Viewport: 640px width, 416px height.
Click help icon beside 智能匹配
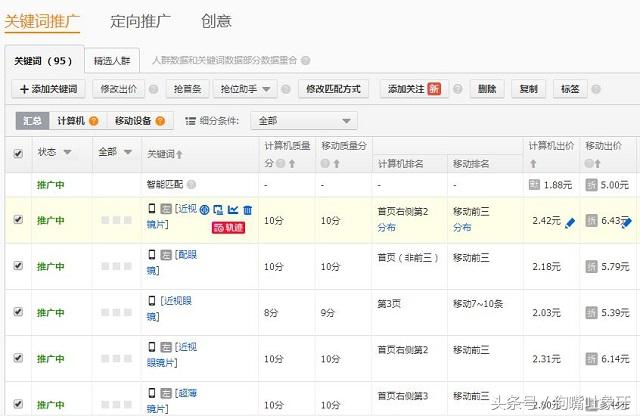tap(191, 185)
